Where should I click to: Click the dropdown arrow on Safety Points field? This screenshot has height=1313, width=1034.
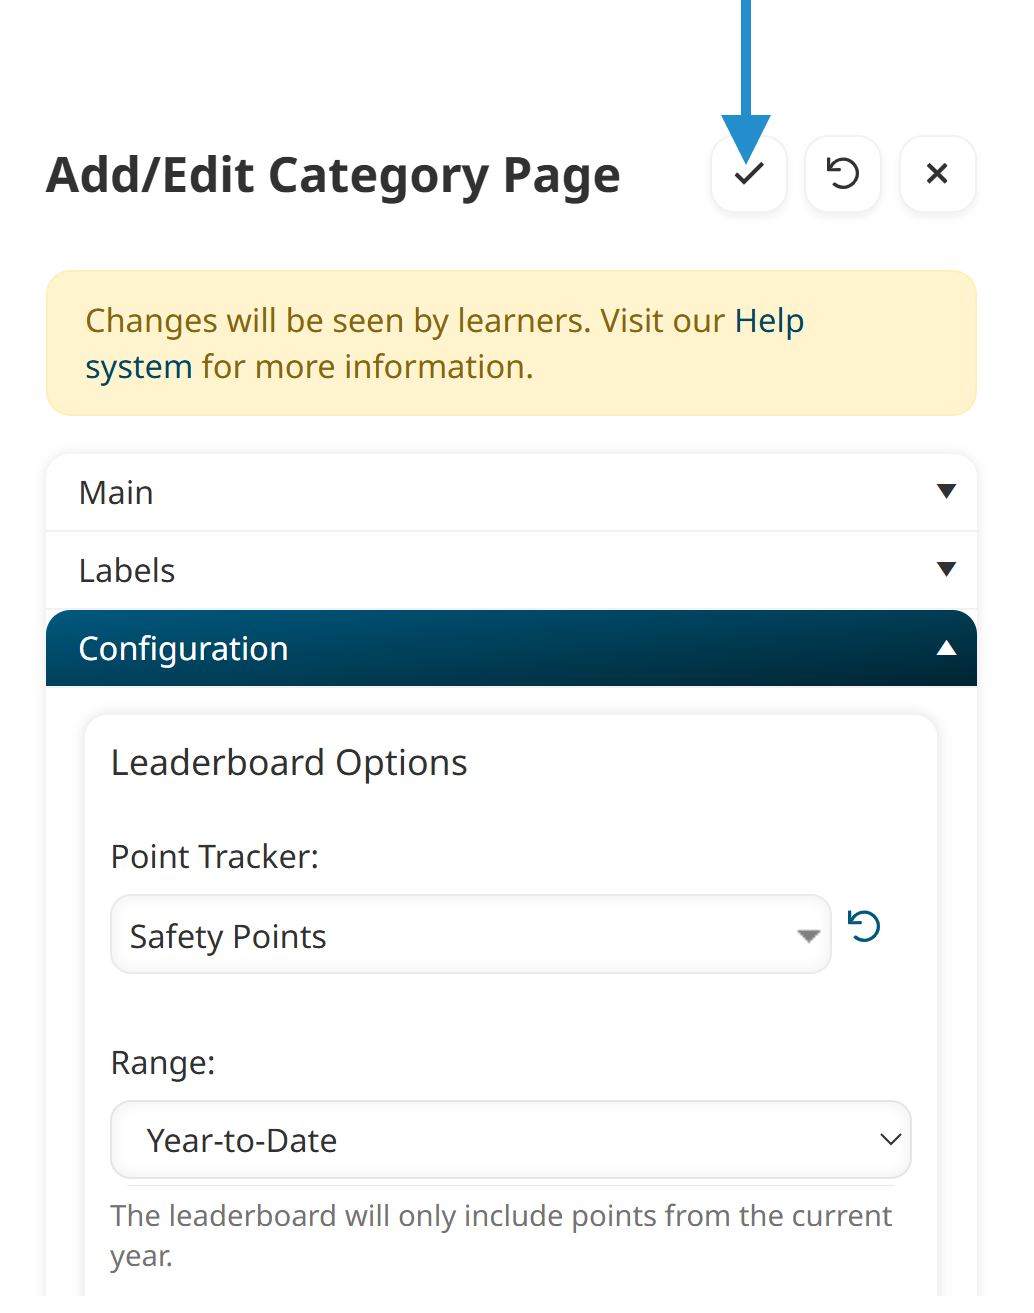click(x=806, y=936)
